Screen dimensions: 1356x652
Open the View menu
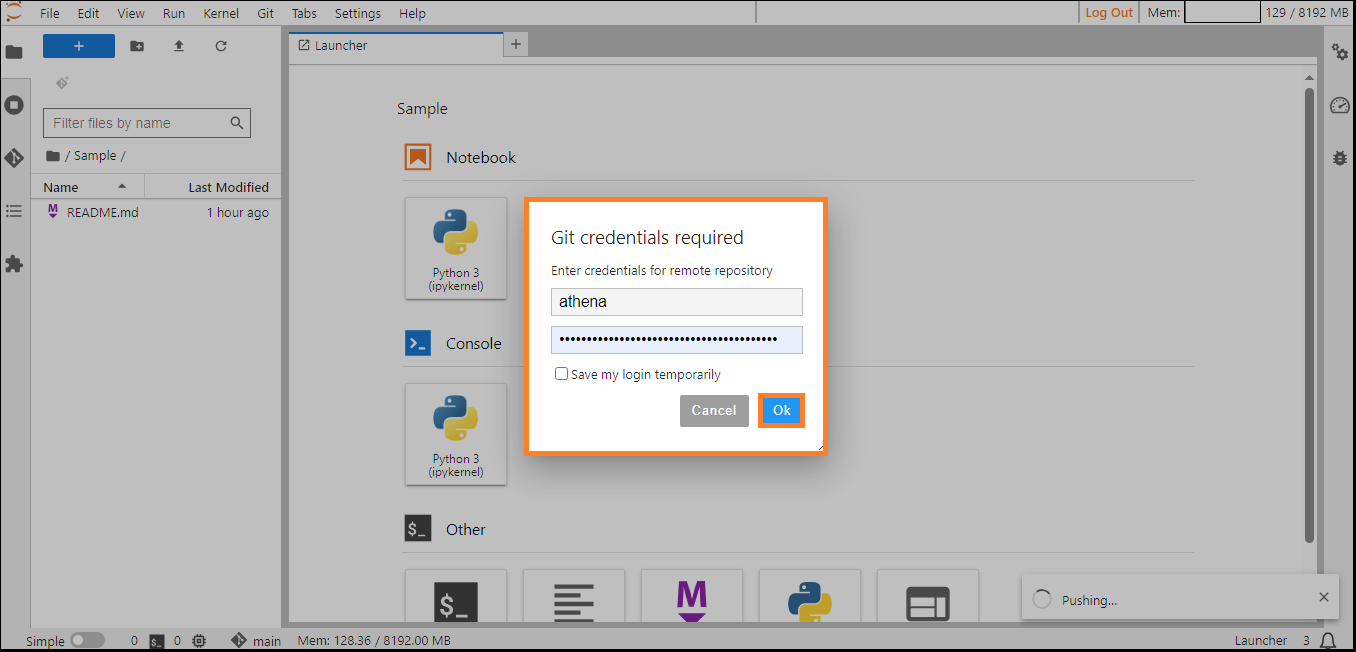click(x=131, y=13)
